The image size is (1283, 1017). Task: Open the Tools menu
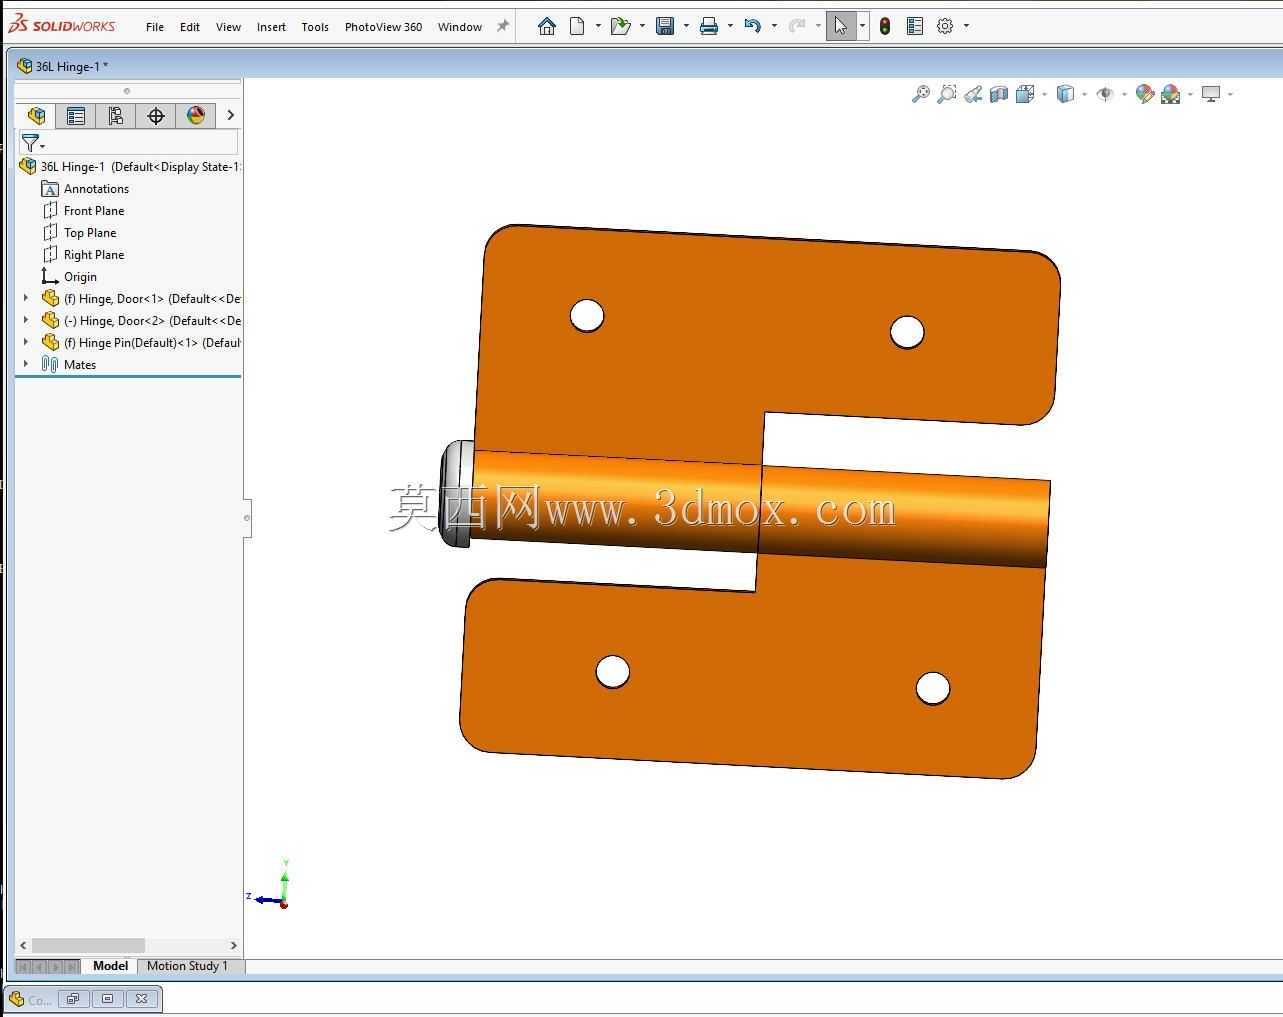[315, 27]
